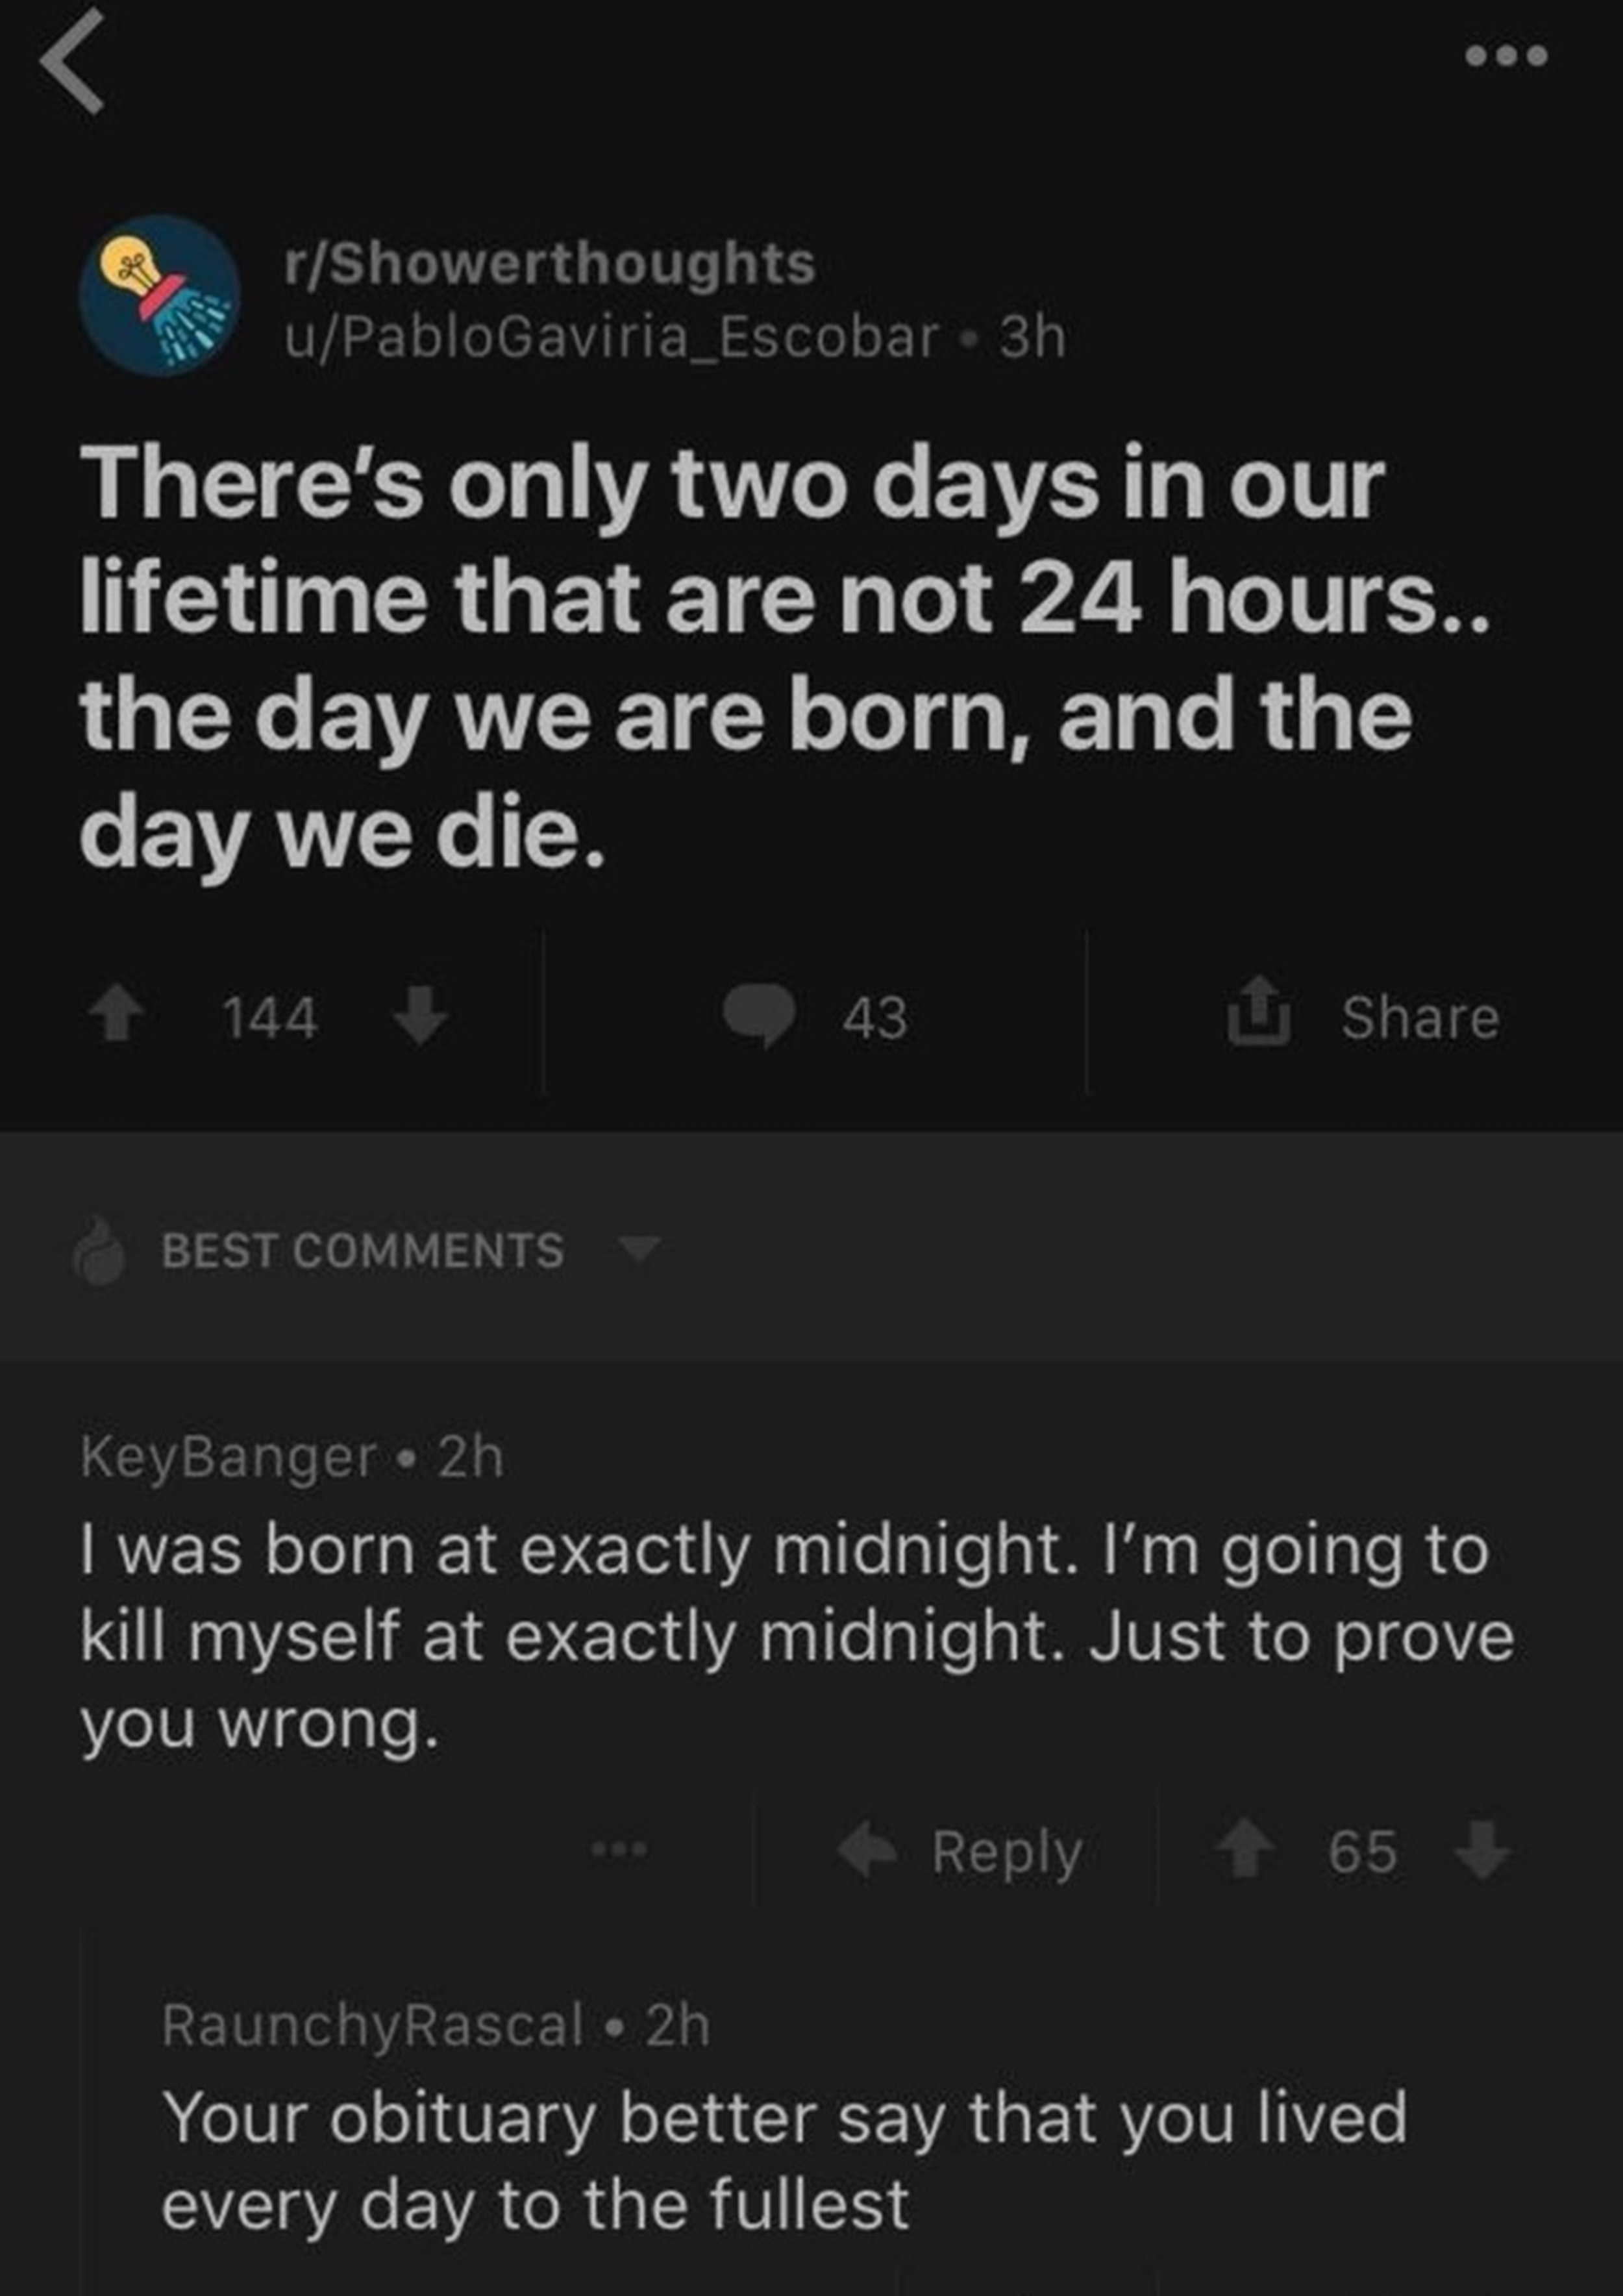Viewport: 1623px width, 2296px height.
Task: Tap the Showerthoughts subreddit avatar
Action: click(160, 295)
